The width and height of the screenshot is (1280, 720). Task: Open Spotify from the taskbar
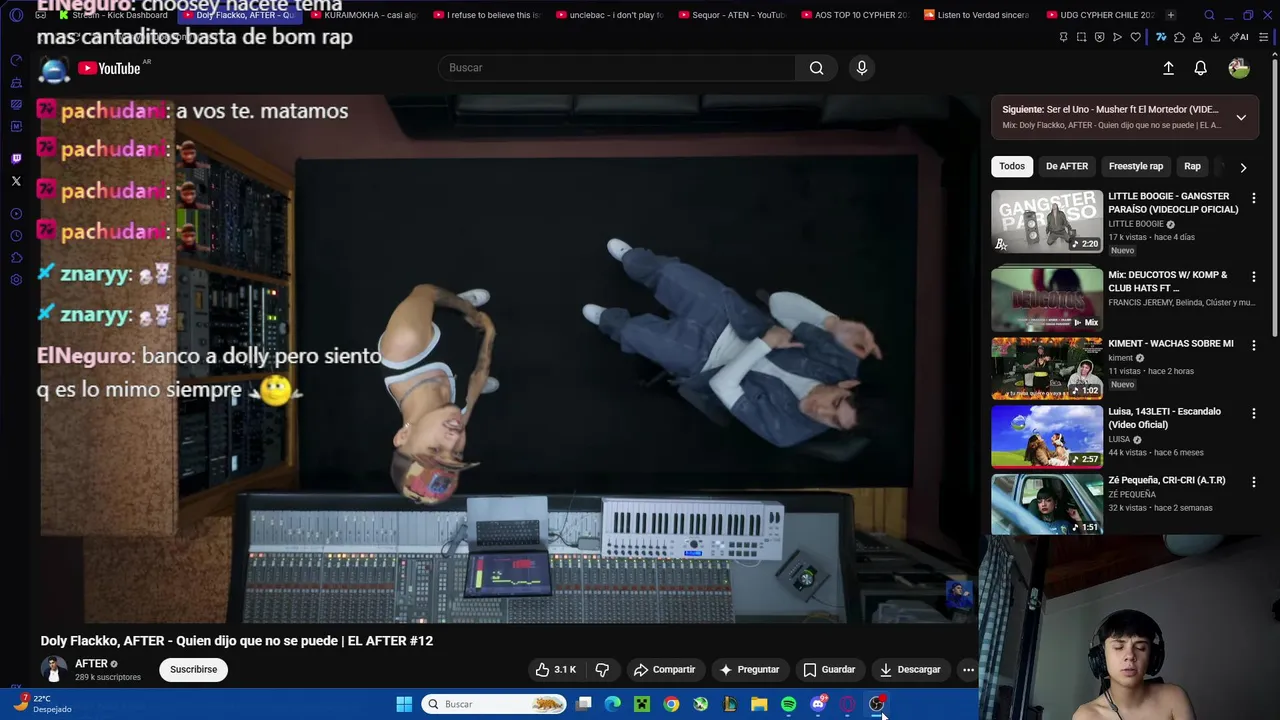point(788,704)
